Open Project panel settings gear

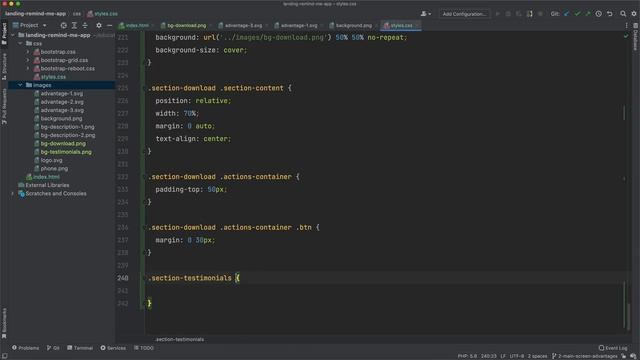click(x=99, y=25)
